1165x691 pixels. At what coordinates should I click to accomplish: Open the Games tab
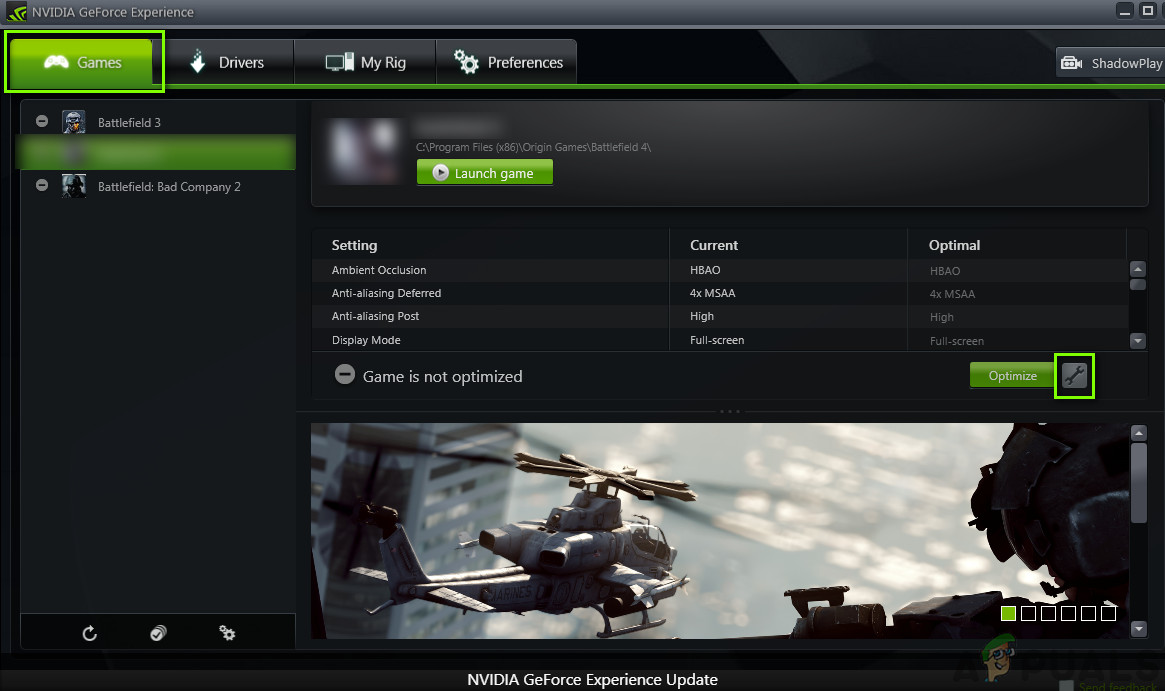82,62
